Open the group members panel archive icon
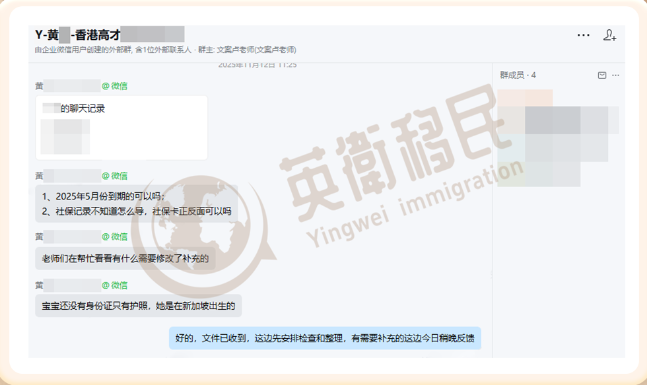The width and height of the screenshot is (647, 385). coord(602,75)
